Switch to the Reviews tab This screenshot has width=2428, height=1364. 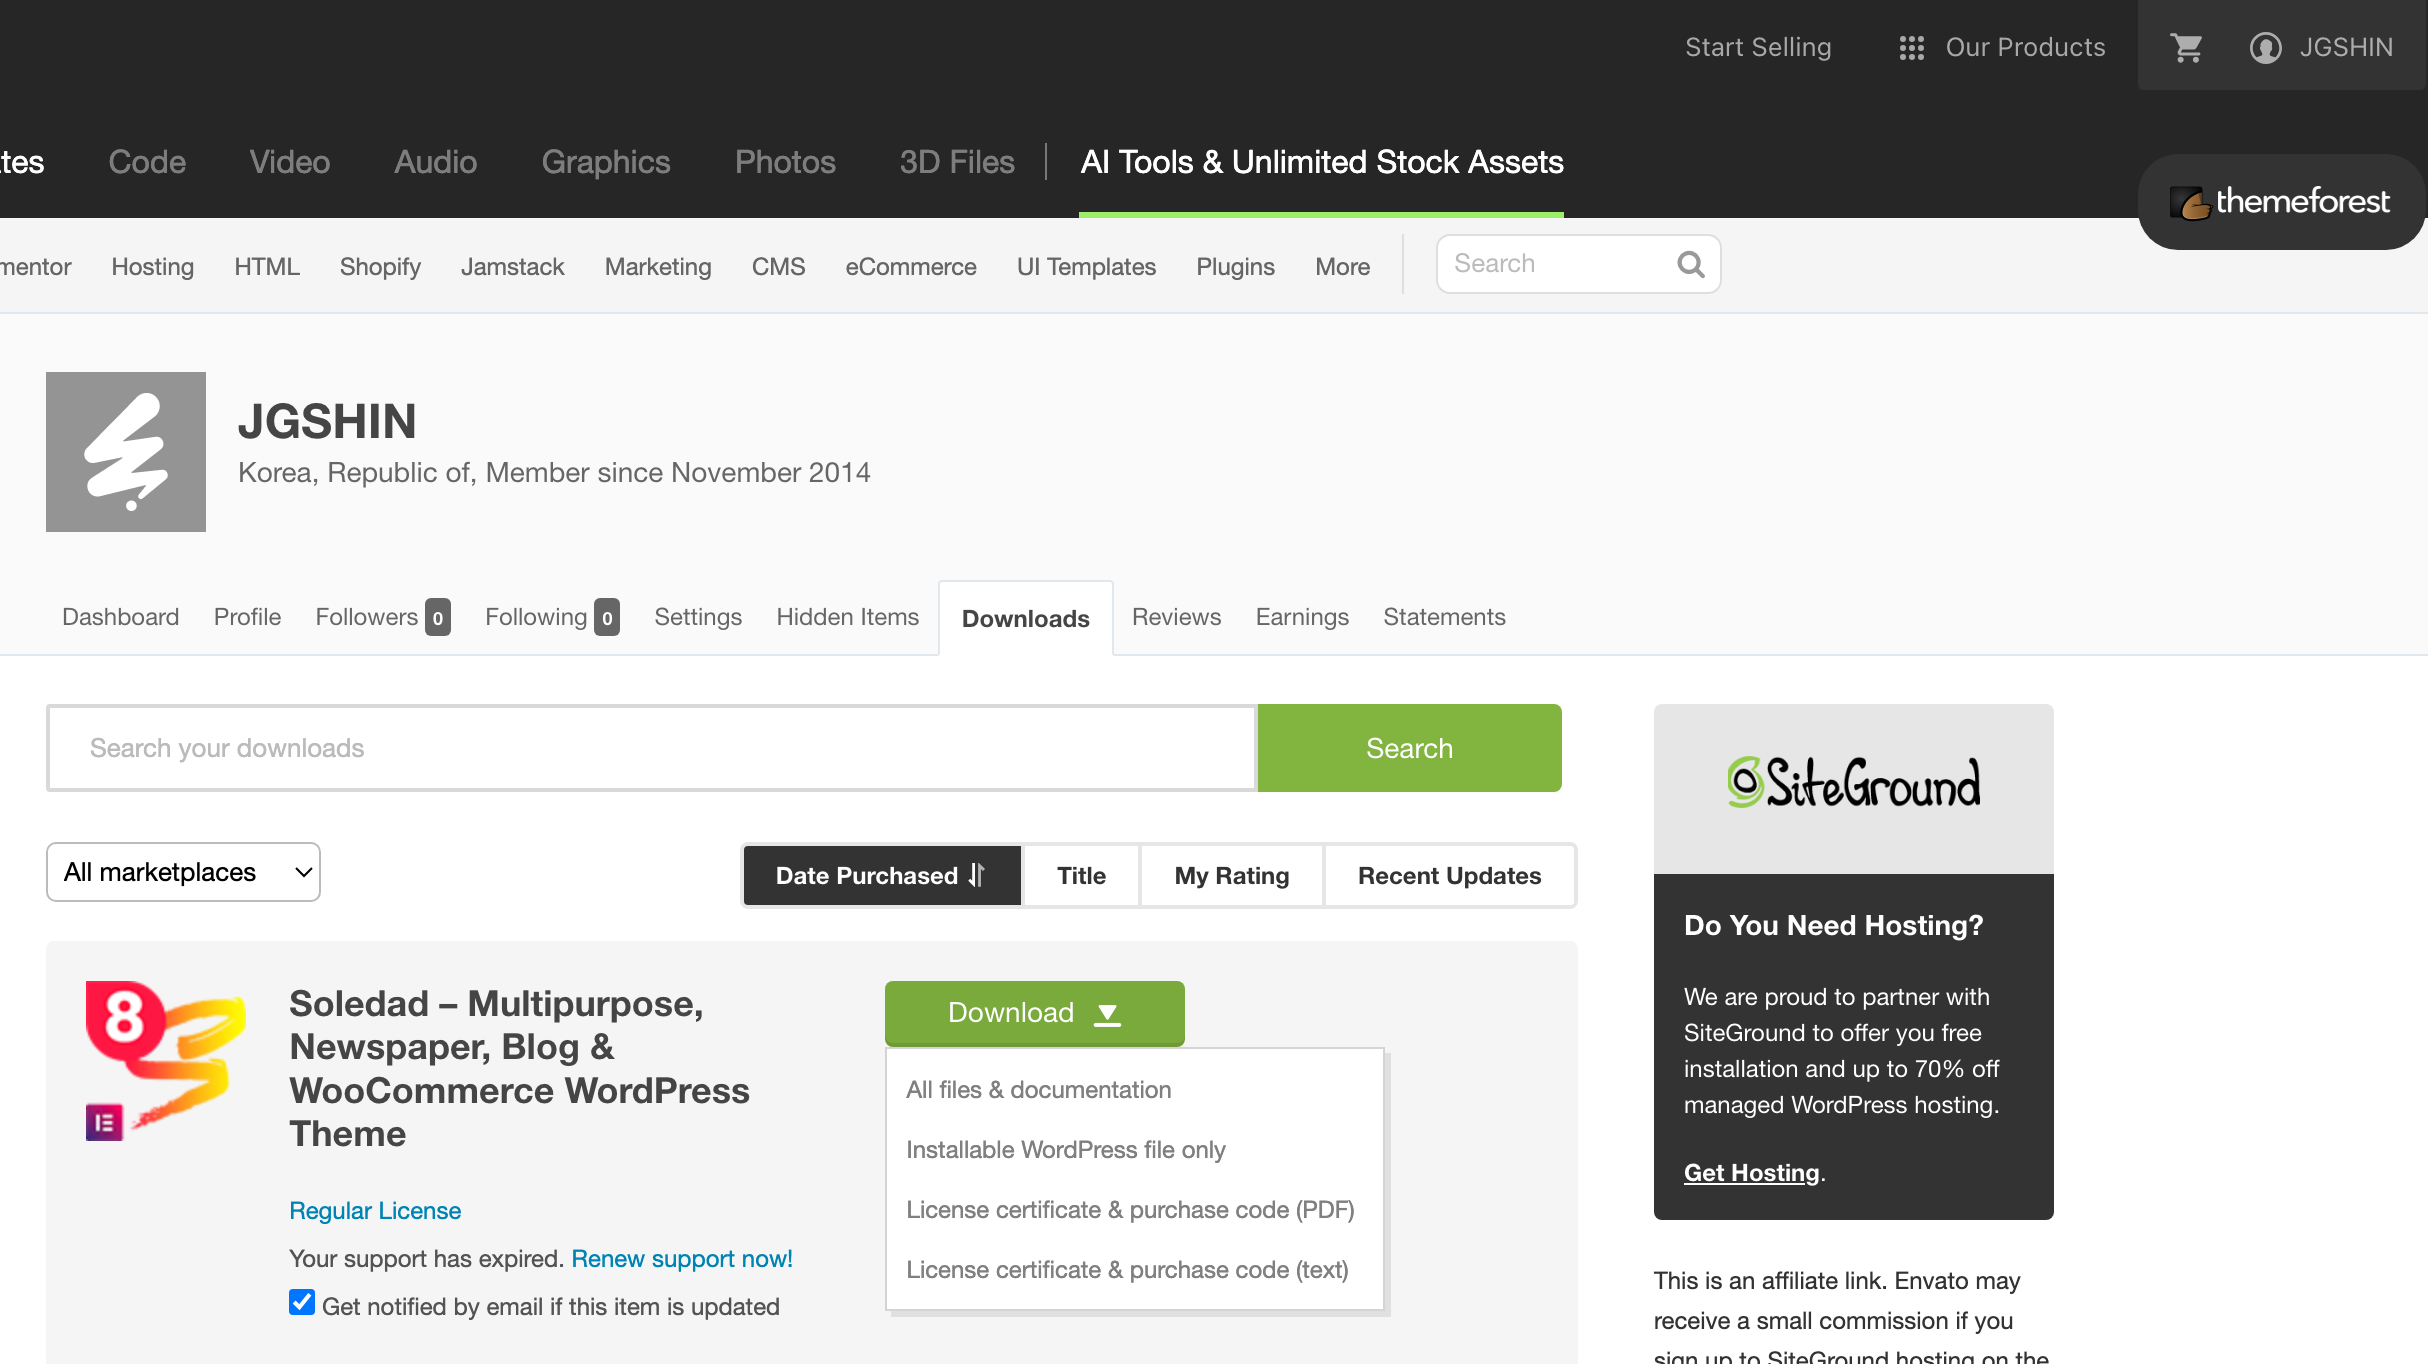pos(1176,617)
